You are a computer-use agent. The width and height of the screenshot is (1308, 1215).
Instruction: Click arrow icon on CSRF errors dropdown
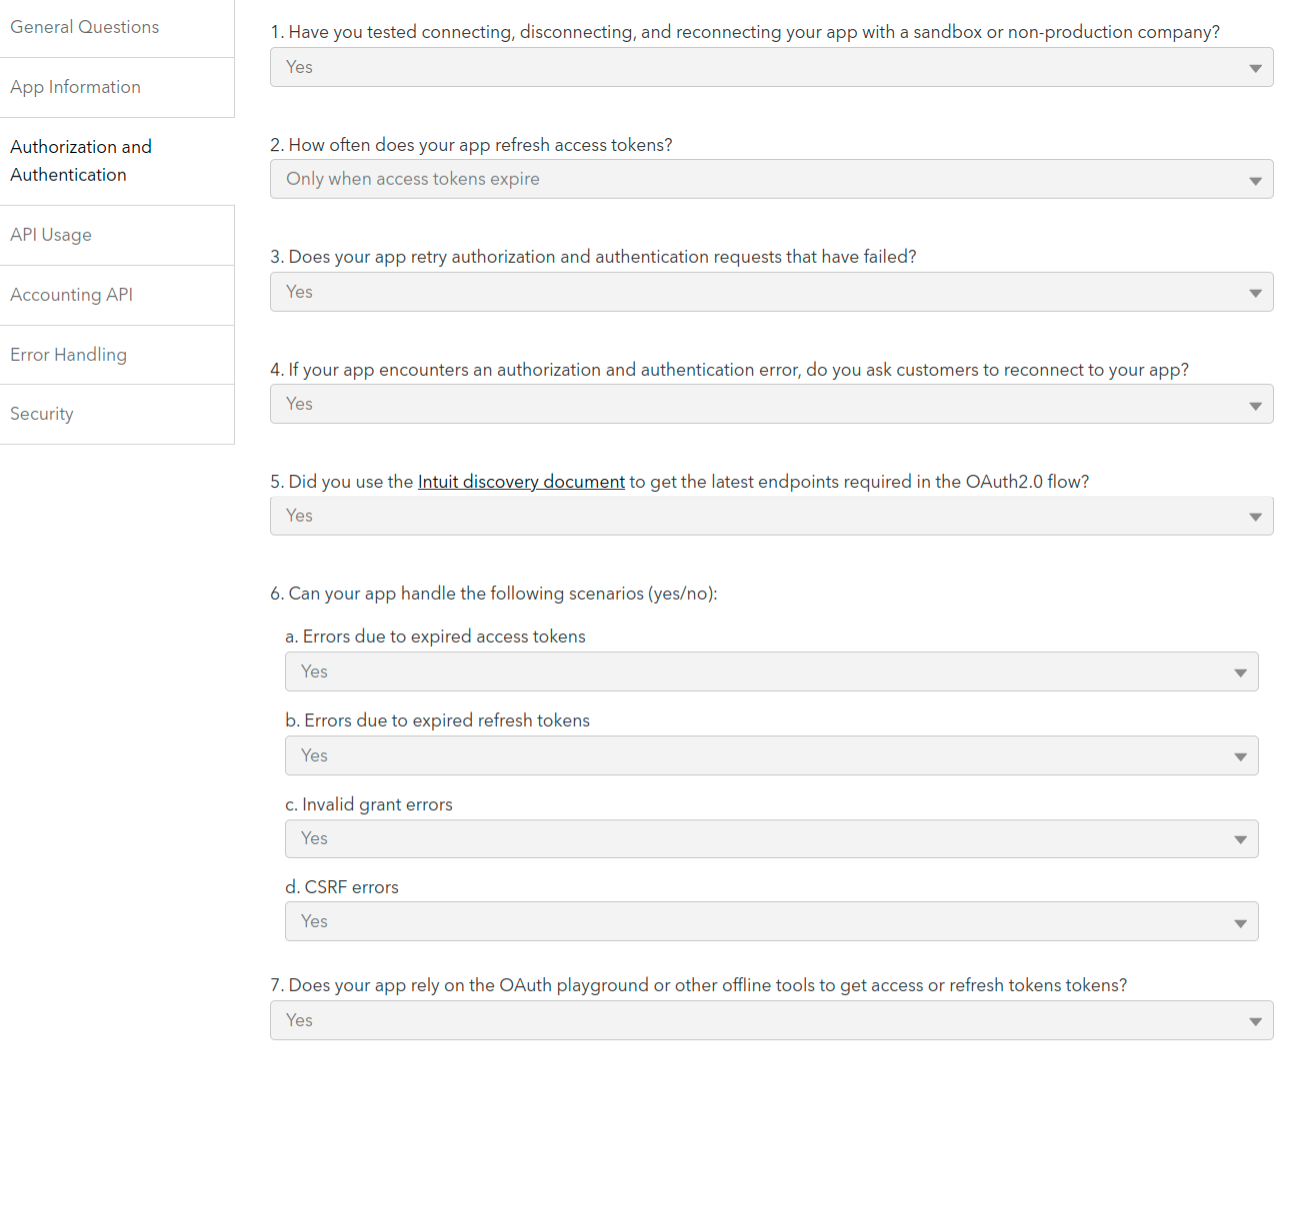pos(1240,923)
